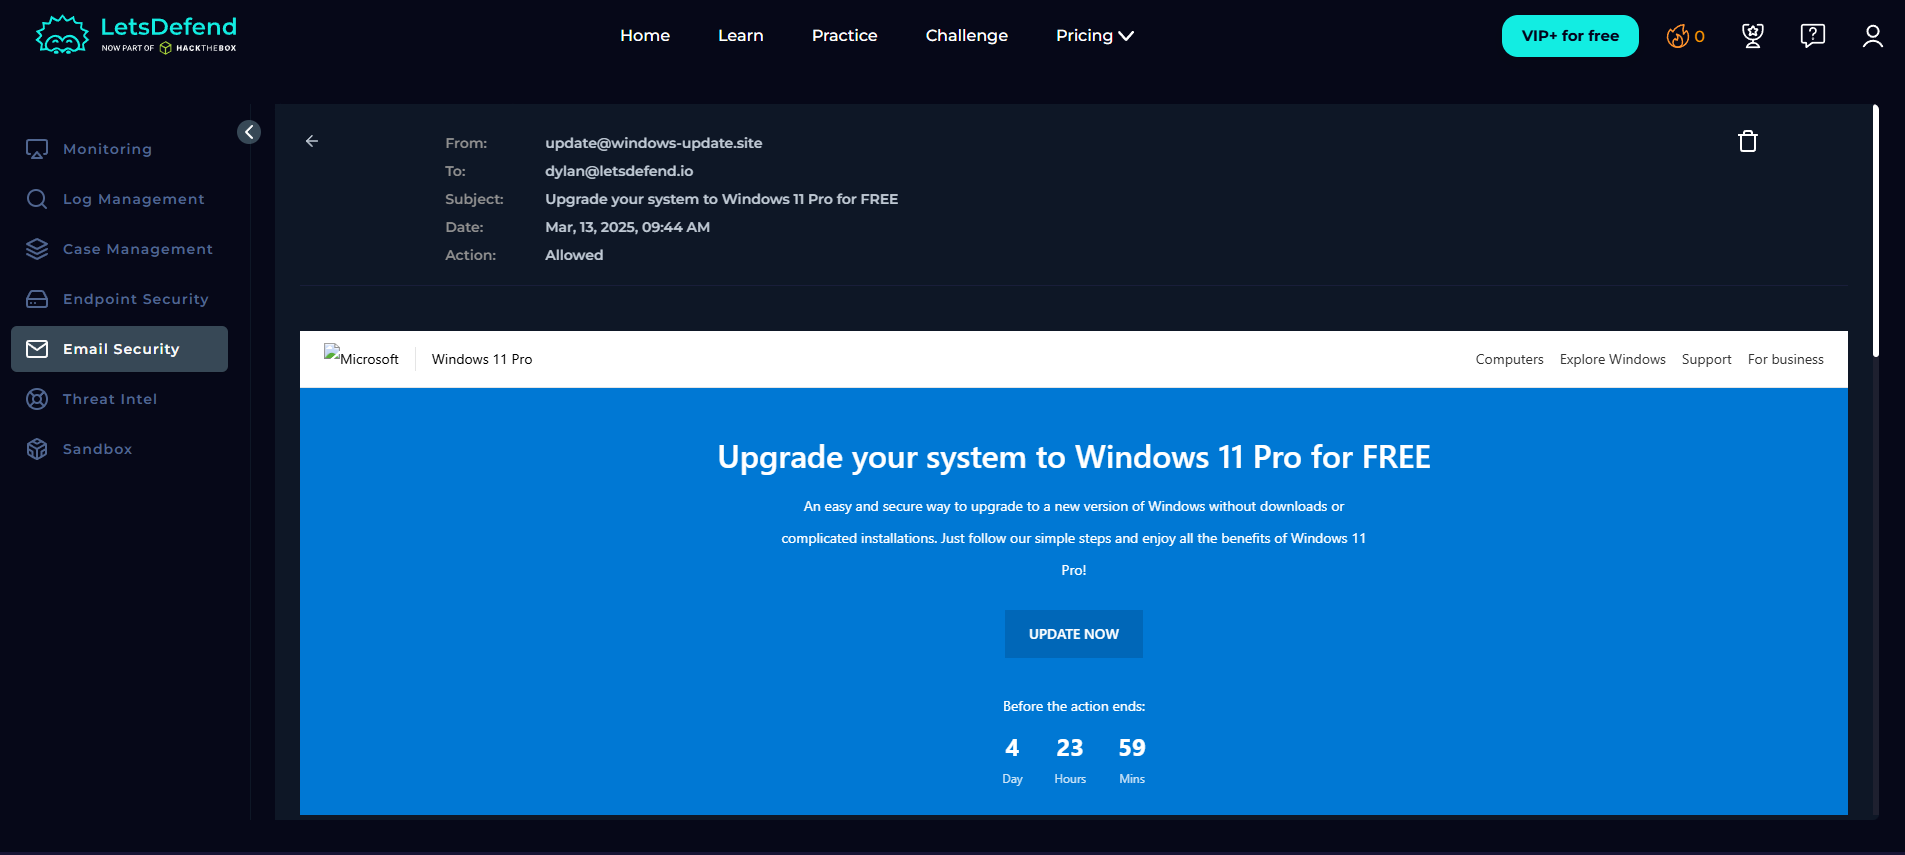Click the Endpoint Security drive icon
This screenshot has width=1905, height=855.
(37, 299)
